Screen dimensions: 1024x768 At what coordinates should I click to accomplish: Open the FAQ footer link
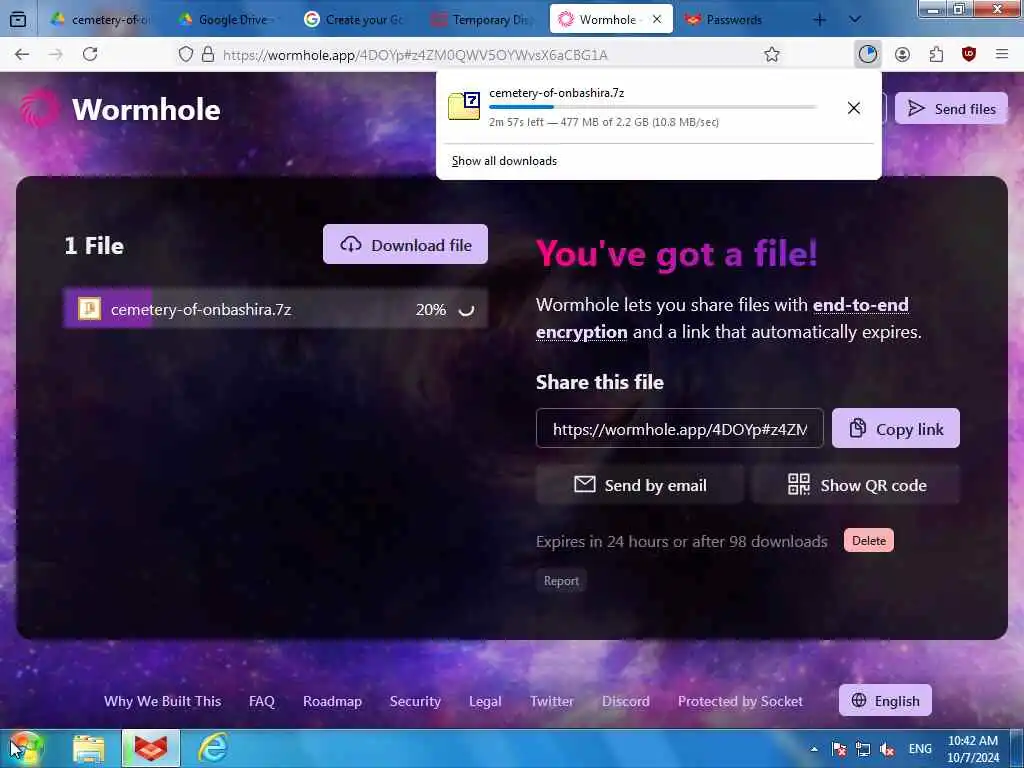click(x=261, y=701)
